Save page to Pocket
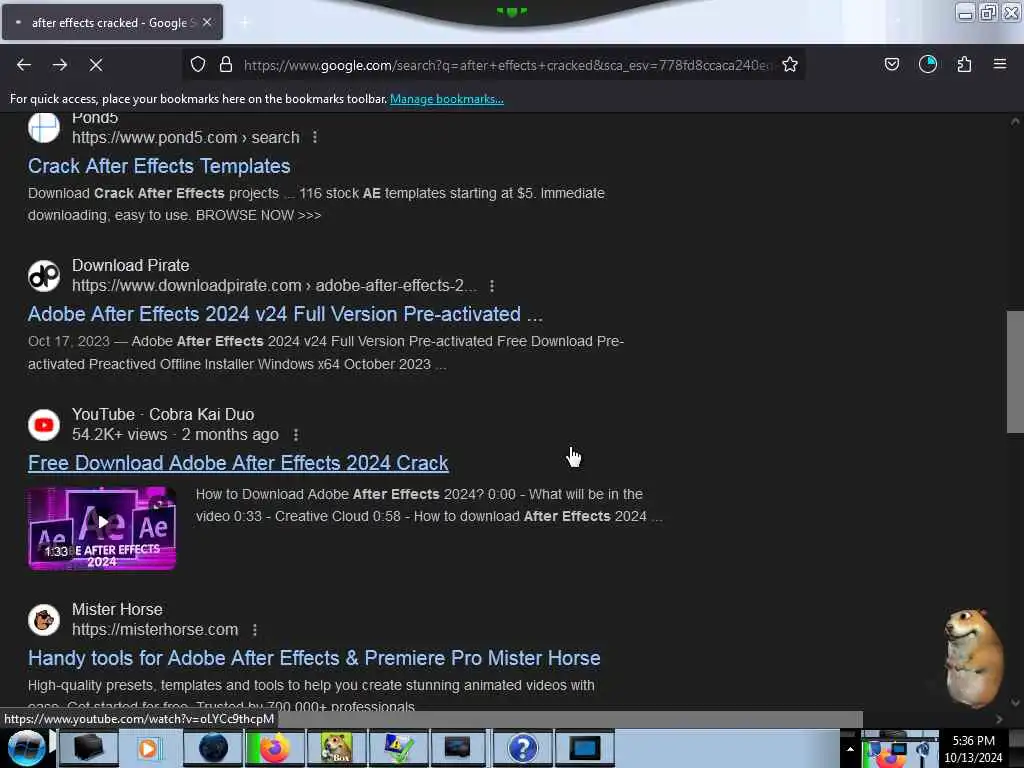 tap(892, 64)
